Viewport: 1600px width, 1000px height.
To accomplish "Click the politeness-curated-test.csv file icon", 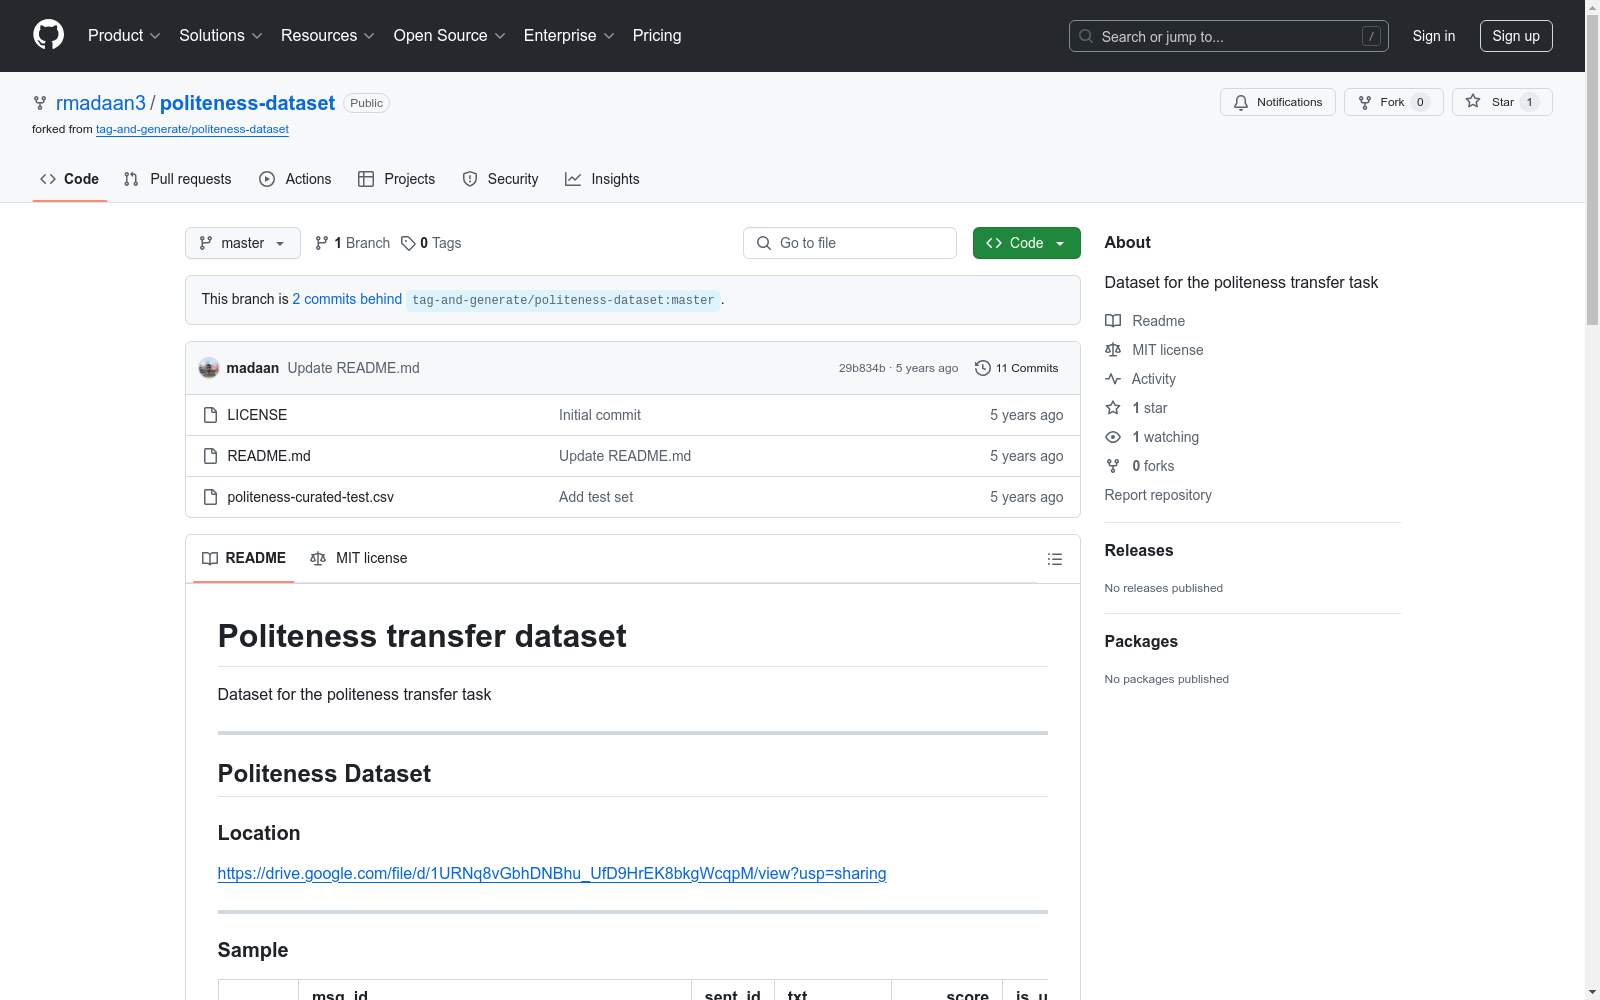I will coord(210,497).
